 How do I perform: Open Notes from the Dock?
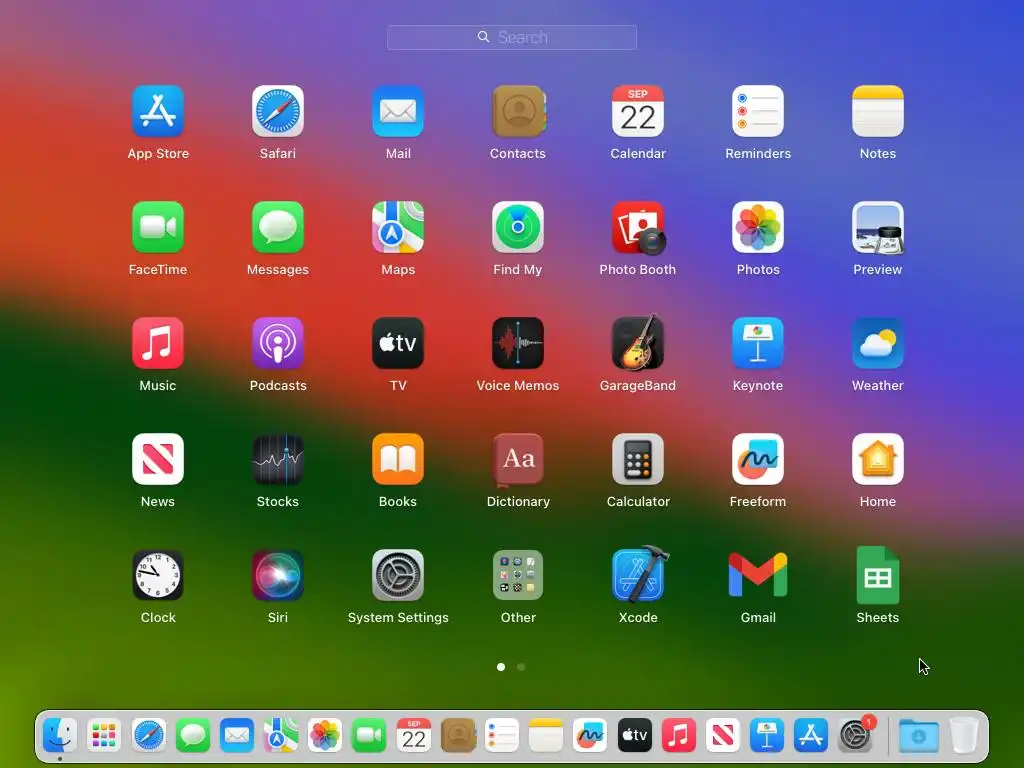[x=546, y=735]
